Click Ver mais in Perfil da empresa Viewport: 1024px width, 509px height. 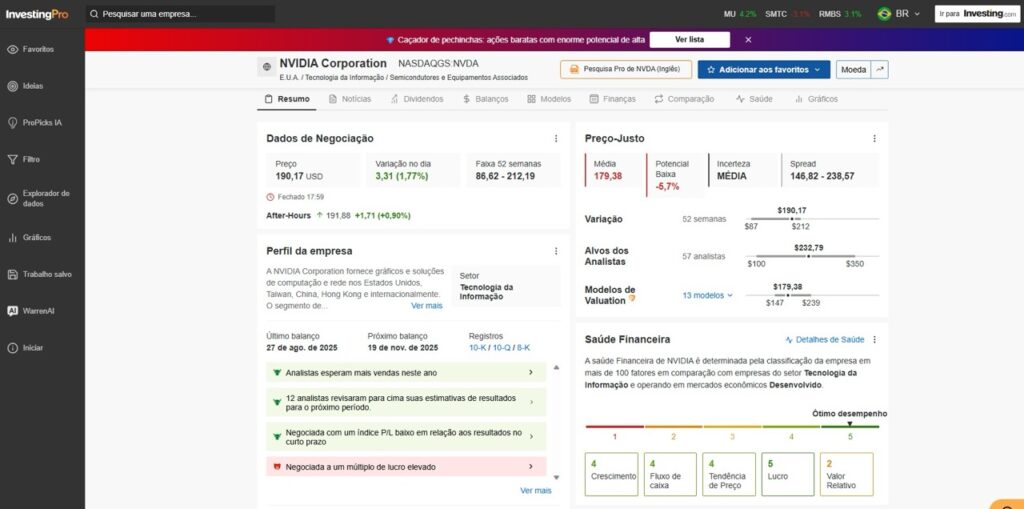click(x=426, y=306)
